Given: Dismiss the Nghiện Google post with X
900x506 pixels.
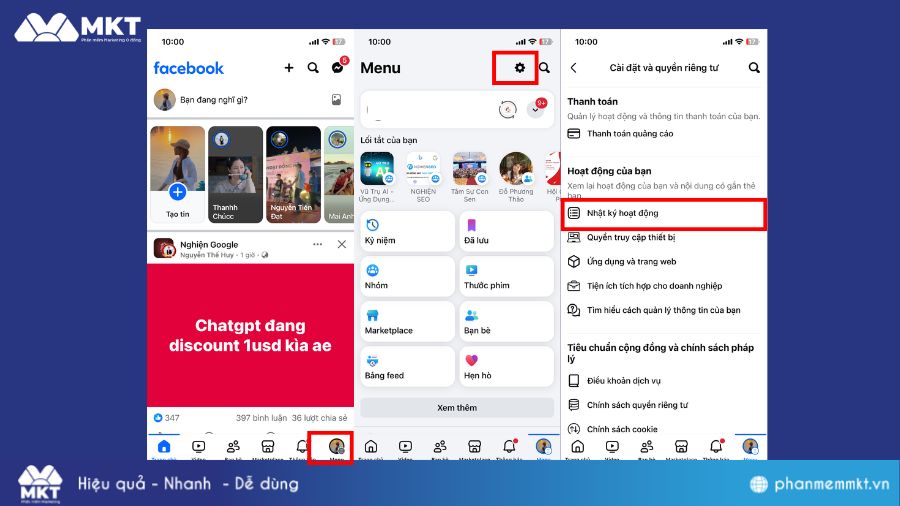Looking at the screenshot, I should (342, 244).
